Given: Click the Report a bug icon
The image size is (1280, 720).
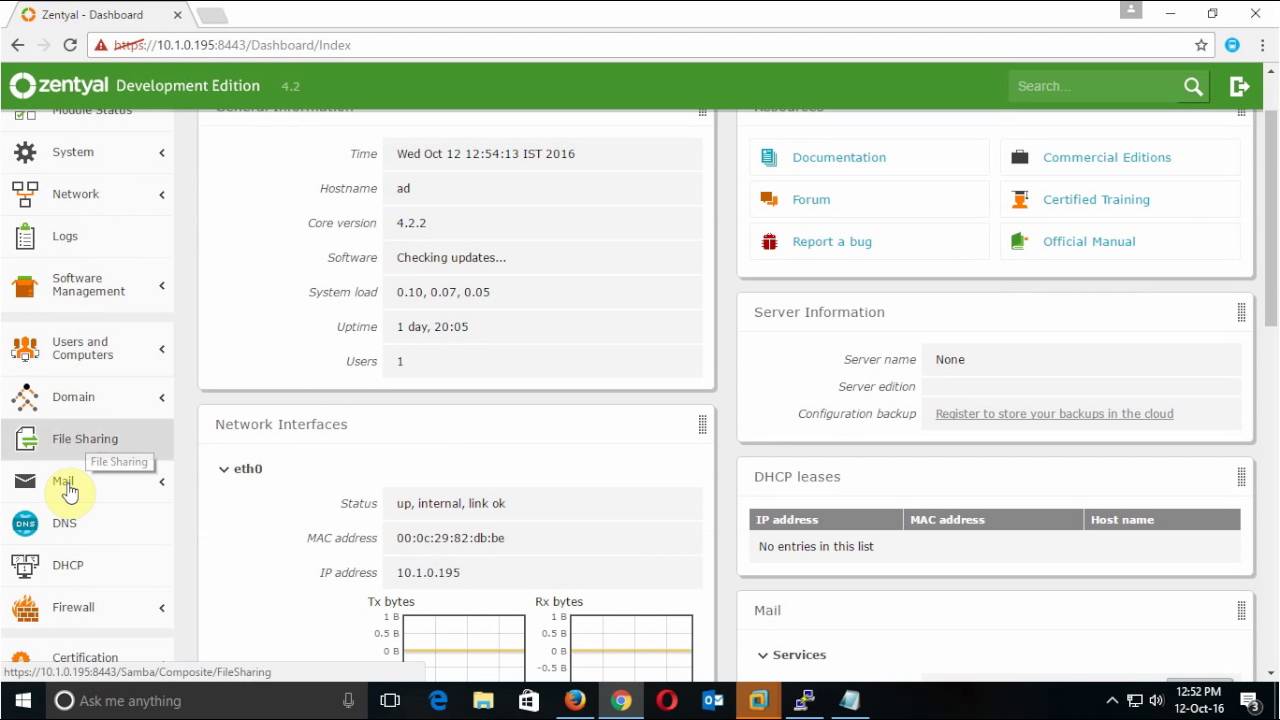Looking at the screenshot, I should tap(769, 241).
